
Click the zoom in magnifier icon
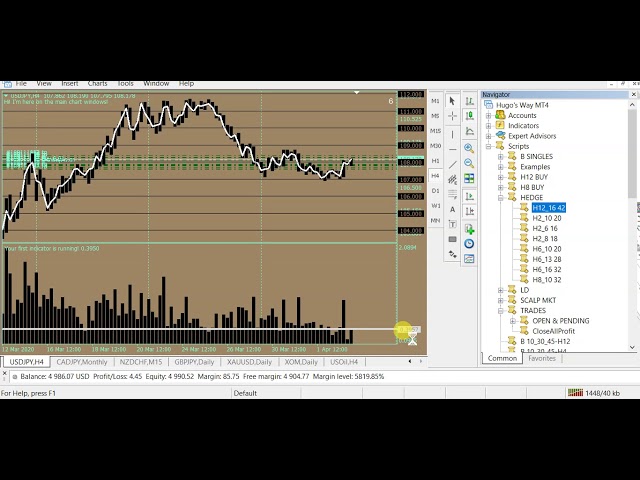tap(469, 148)
